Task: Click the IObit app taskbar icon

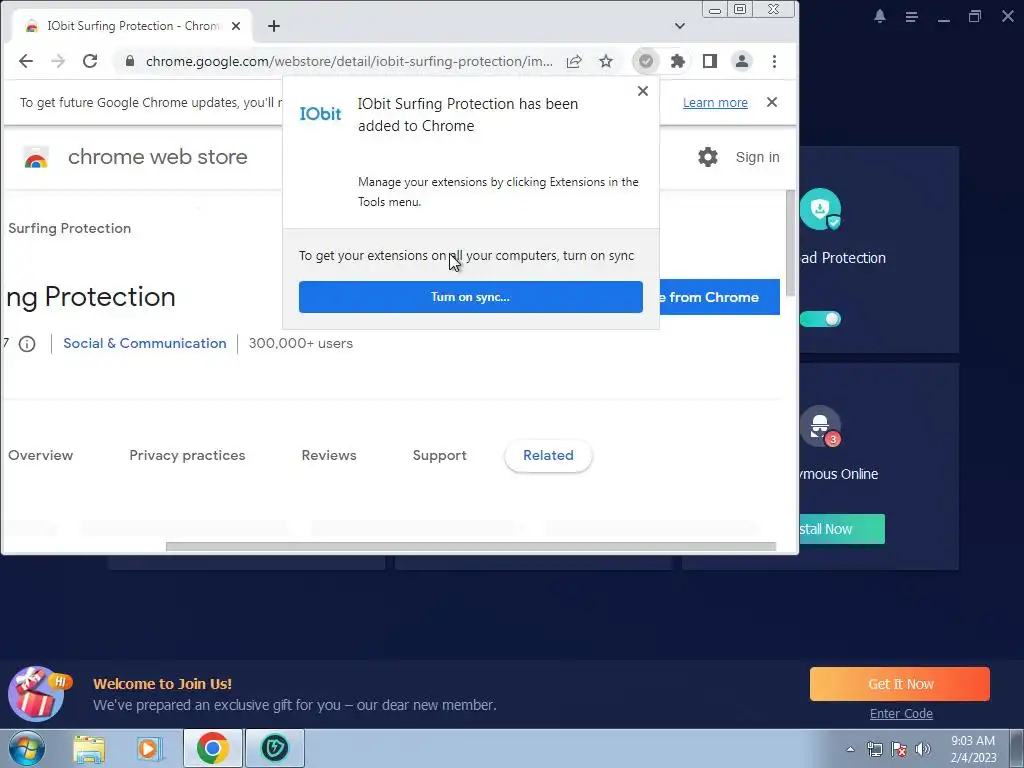Action: pos(275,748)
